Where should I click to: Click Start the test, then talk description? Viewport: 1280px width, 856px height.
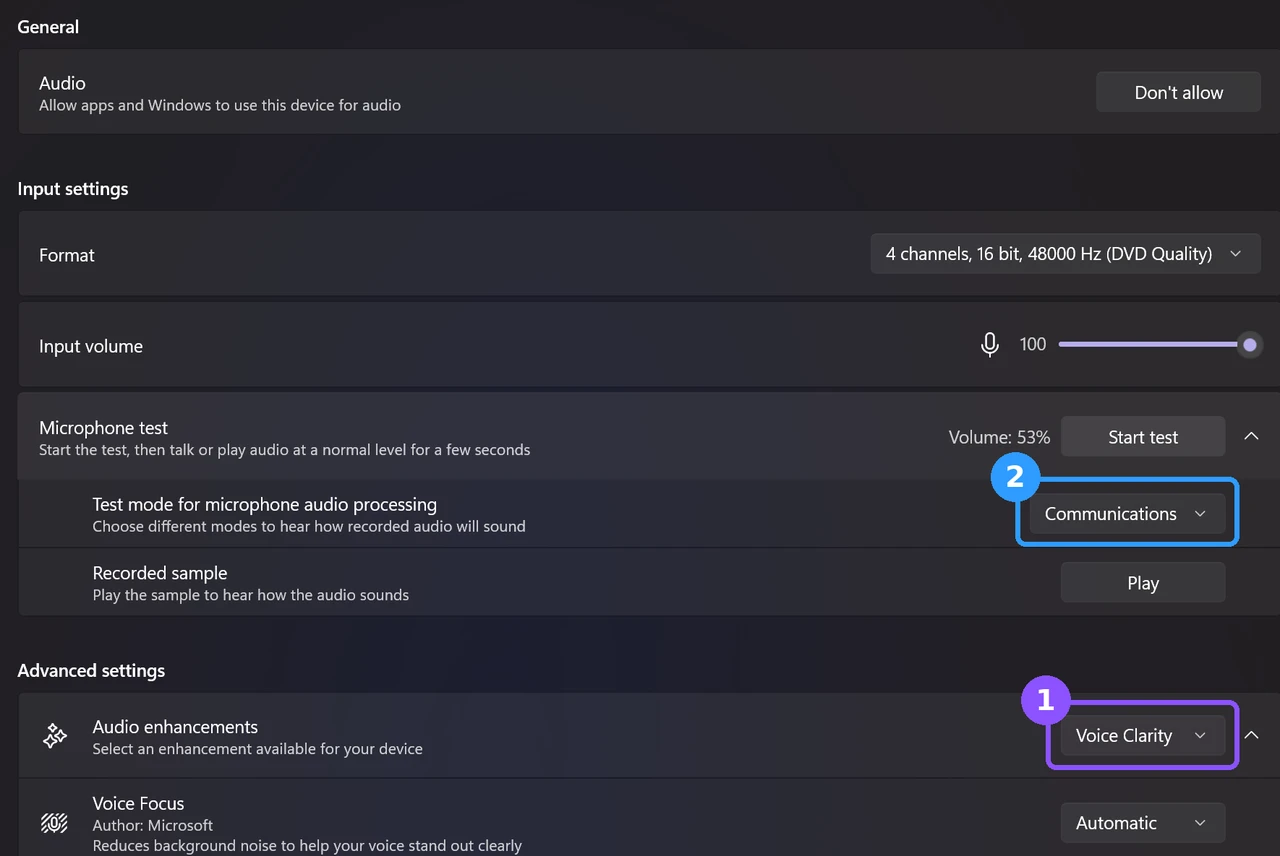coord(285,450)
